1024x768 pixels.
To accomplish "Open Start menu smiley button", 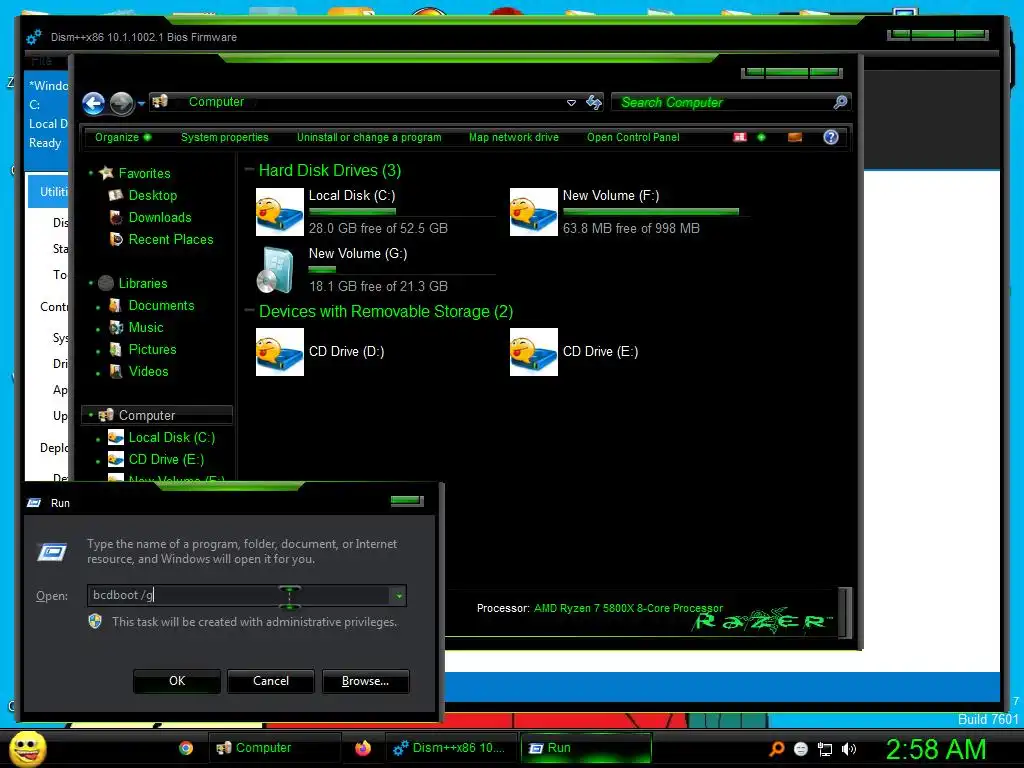I will pos(27,748).
